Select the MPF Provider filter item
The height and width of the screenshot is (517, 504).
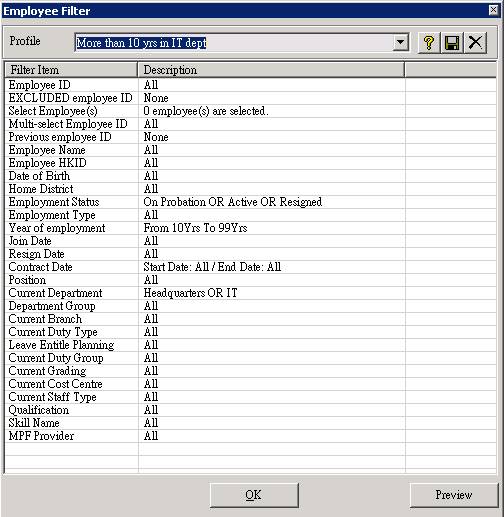41,436
